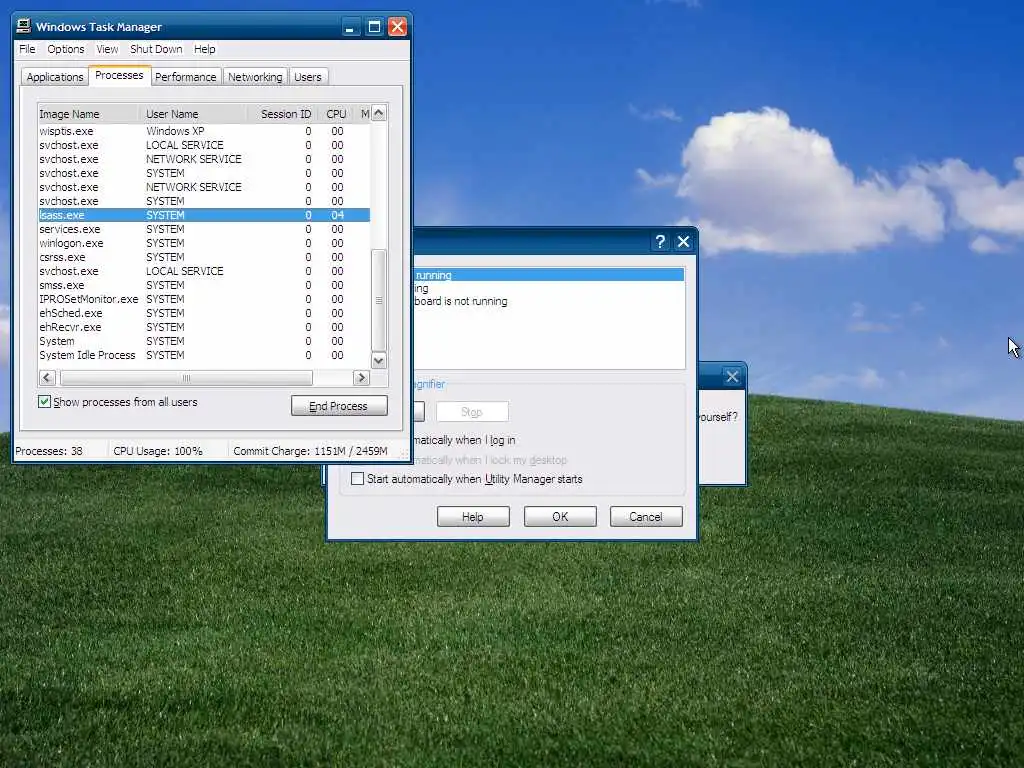Select the lsass.exe process row
Image resolution: width=1024 pixels, height=768 pixels.
click(x=204, y=215)
